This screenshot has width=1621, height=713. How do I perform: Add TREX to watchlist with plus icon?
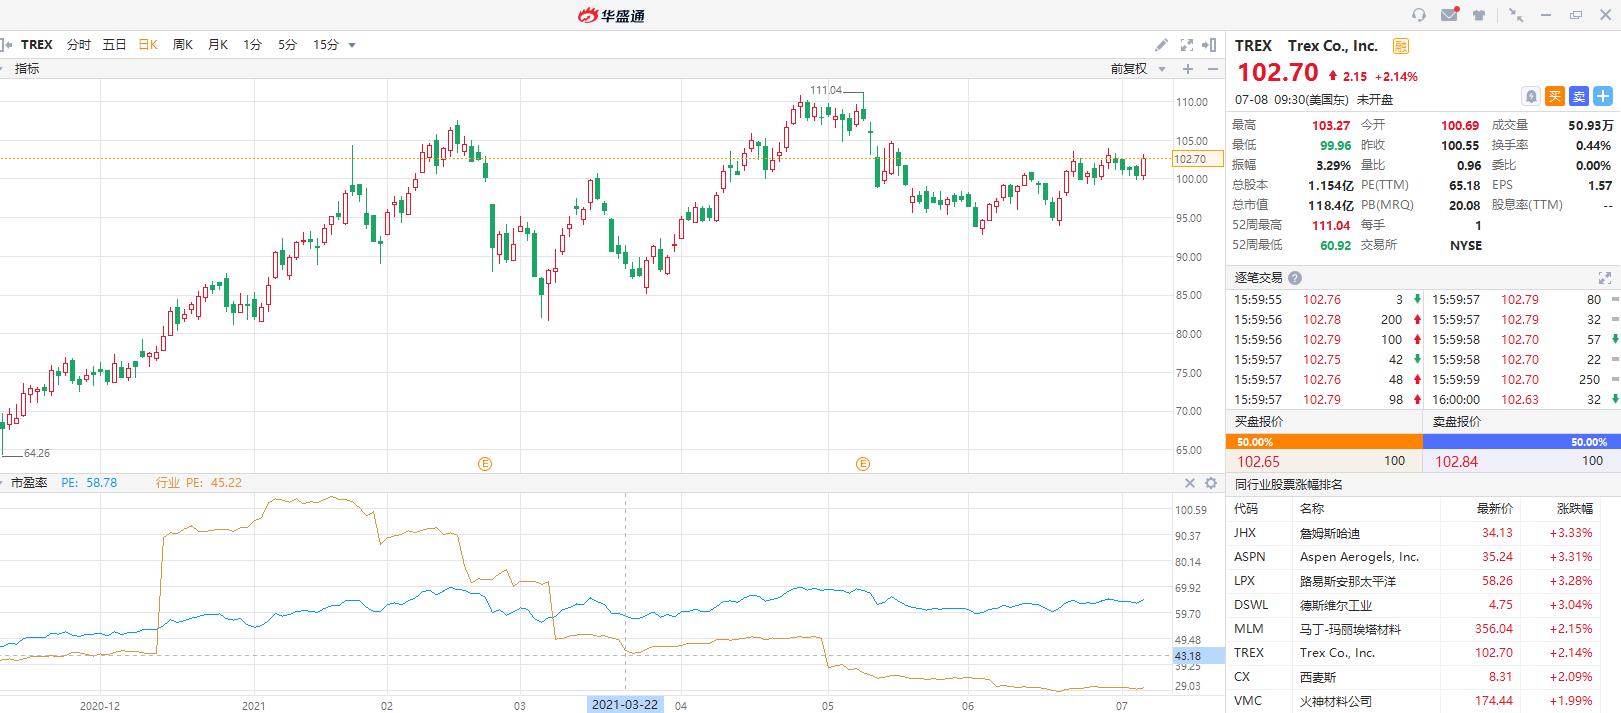coord(1603,97)
